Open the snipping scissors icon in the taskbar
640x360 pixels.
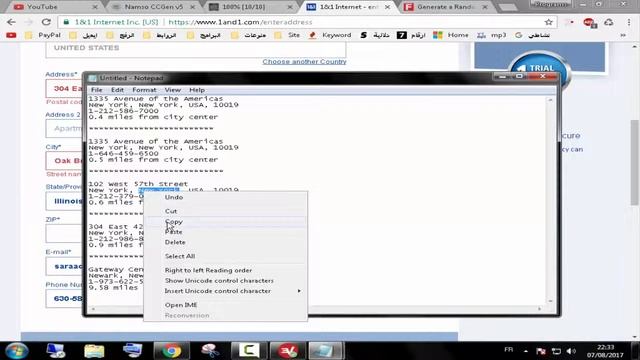click(210, 351)
